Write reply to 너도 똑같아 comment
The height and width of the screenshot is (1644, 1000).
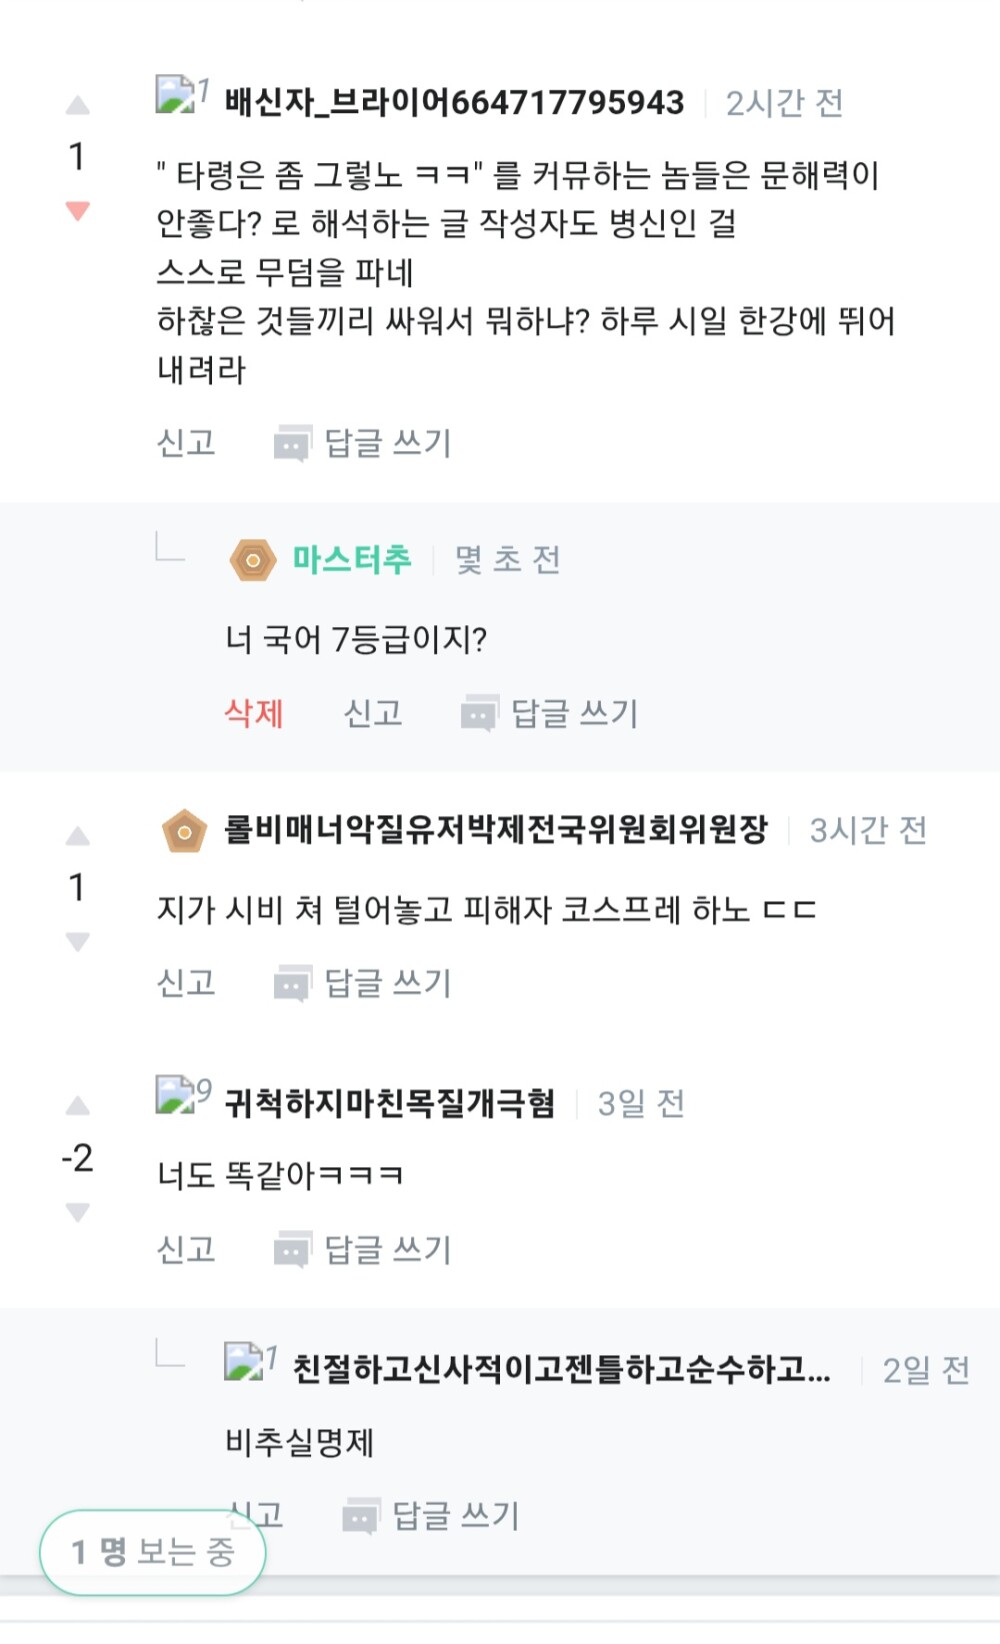(x=387, y=1249)
